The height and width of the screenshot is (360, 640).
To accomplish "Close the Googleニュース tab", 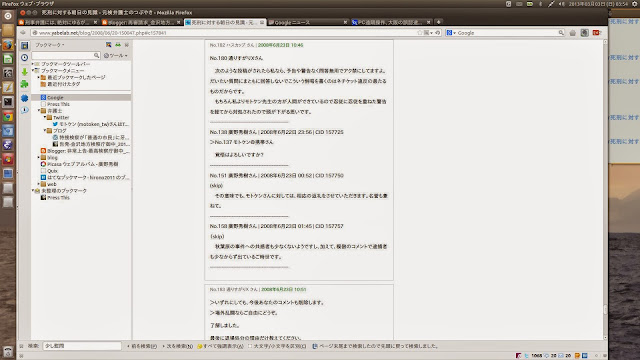I will [345, 22].
